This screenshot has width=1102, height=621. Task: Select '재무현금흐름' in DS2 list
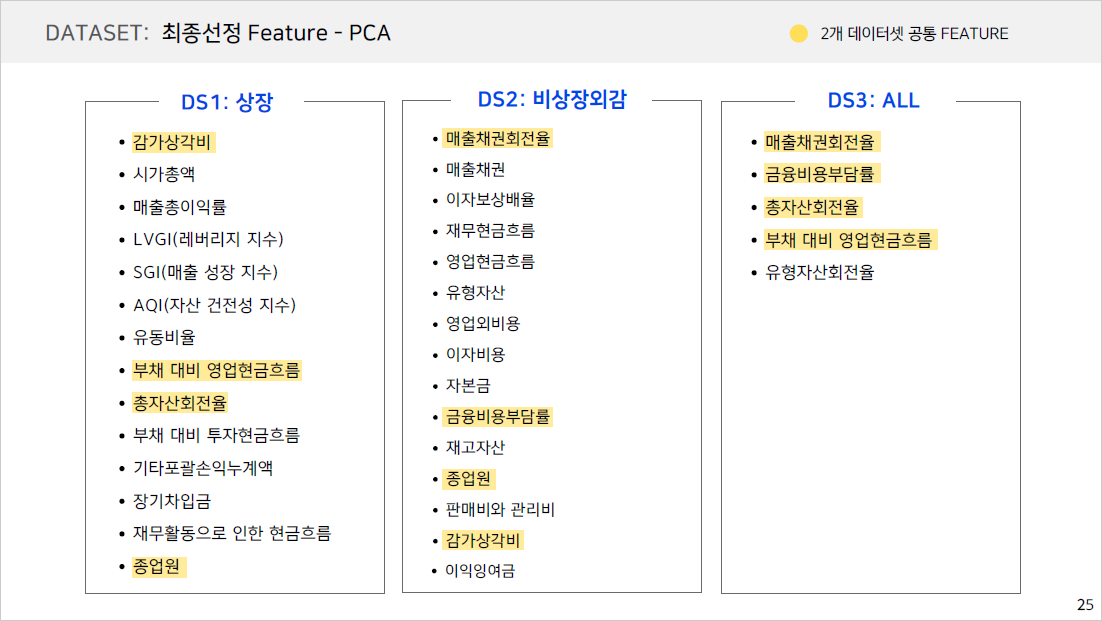click(x=490, y=230)
